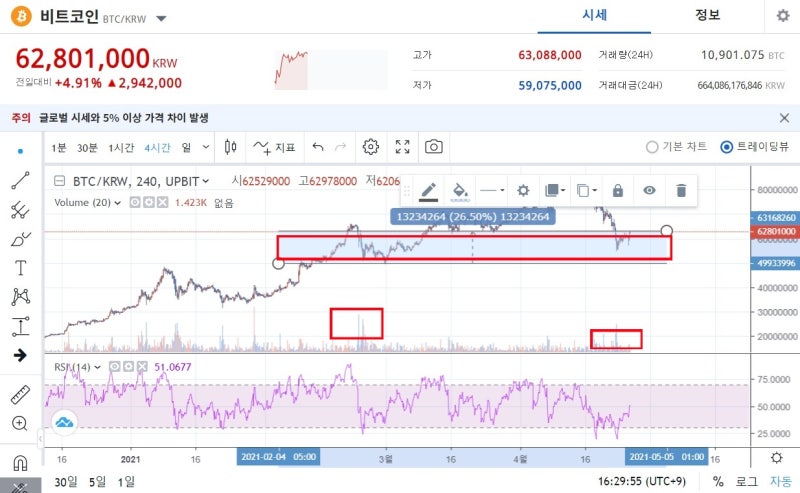Select the ruler measure tool
The height and width of the screenshot is (493, 800).
tap(20, 395)
